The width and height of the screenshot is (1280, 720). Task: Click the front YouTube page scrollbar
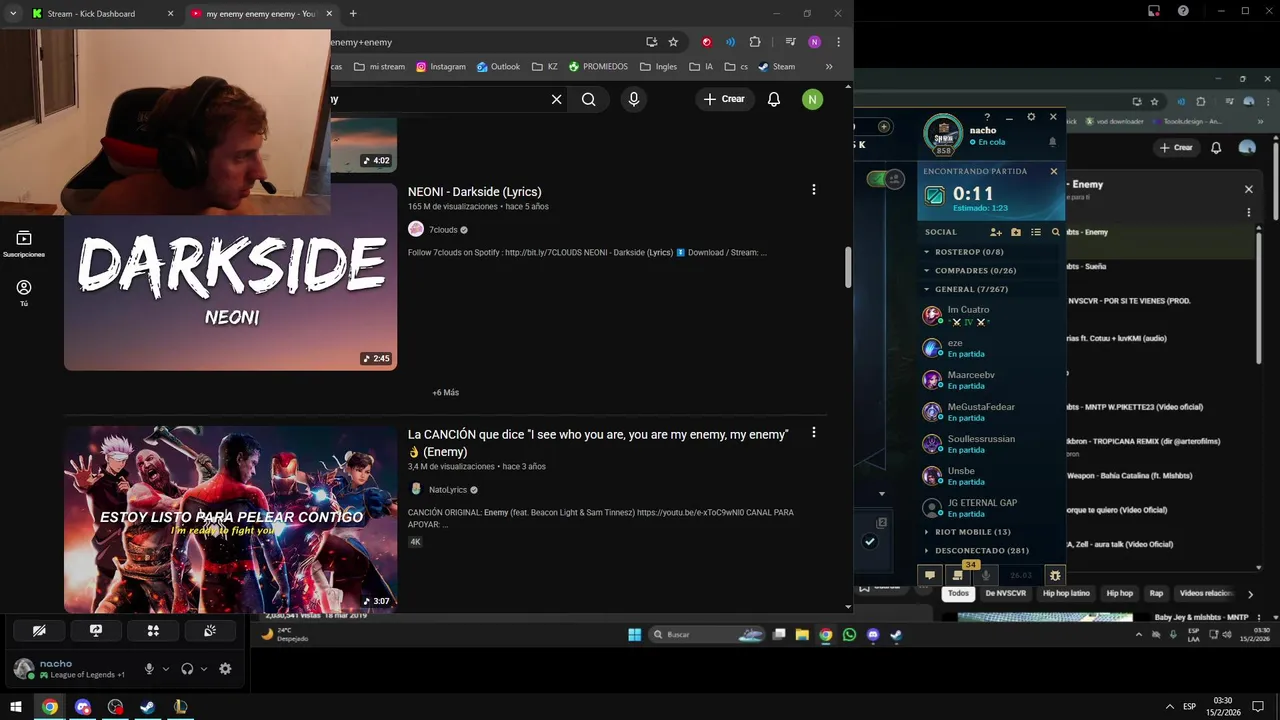849,267
